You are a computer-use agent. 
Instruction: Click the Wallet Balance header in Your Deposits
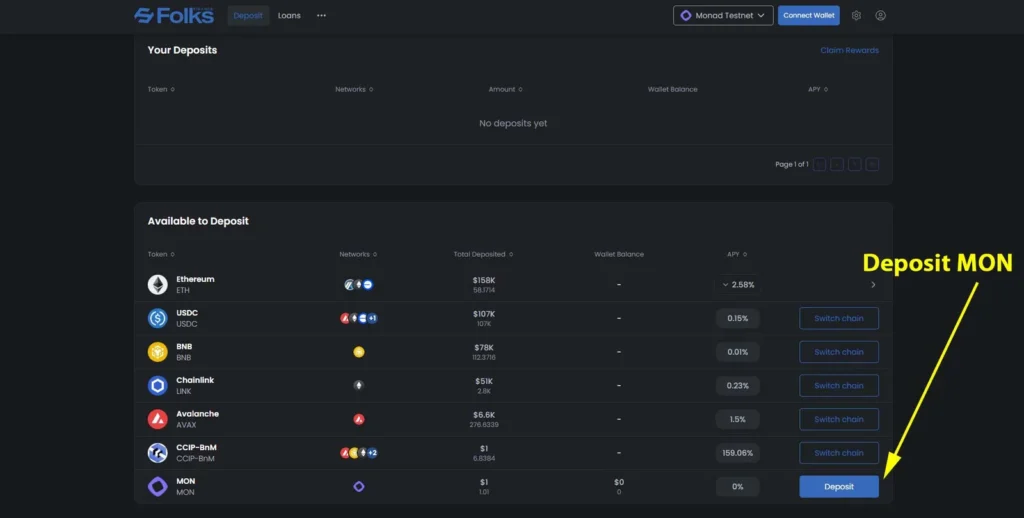pyautogui.click(x=673, y=89)
